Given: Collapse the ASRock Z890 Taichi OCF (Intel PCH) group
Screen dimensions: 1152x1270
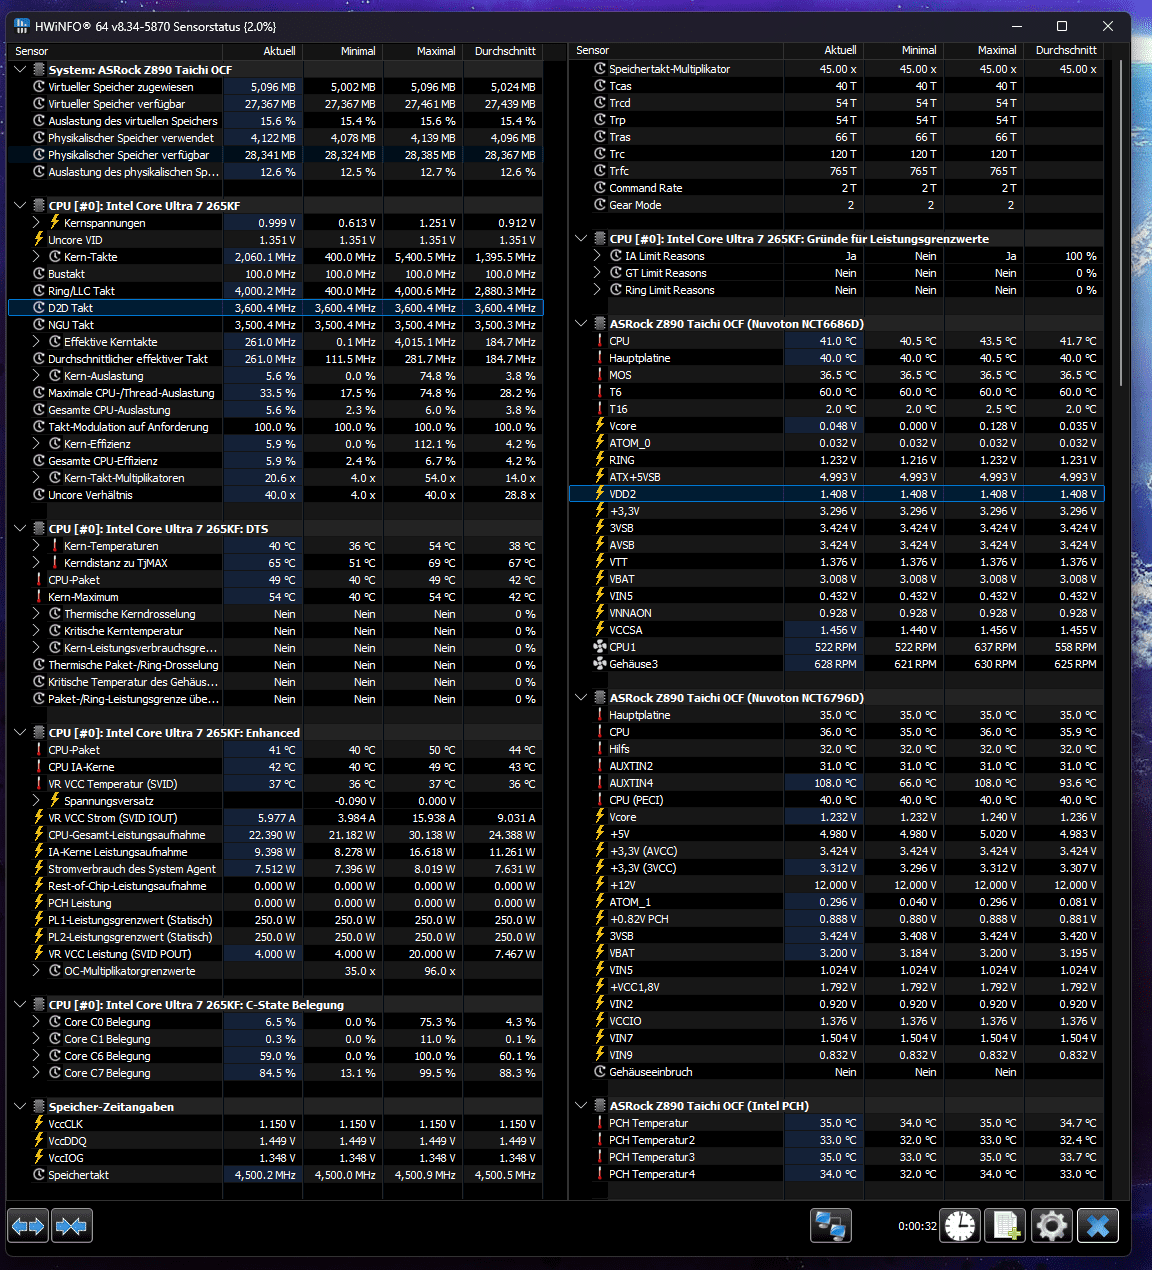Looking at the screenshot, I should [581, 1106].
